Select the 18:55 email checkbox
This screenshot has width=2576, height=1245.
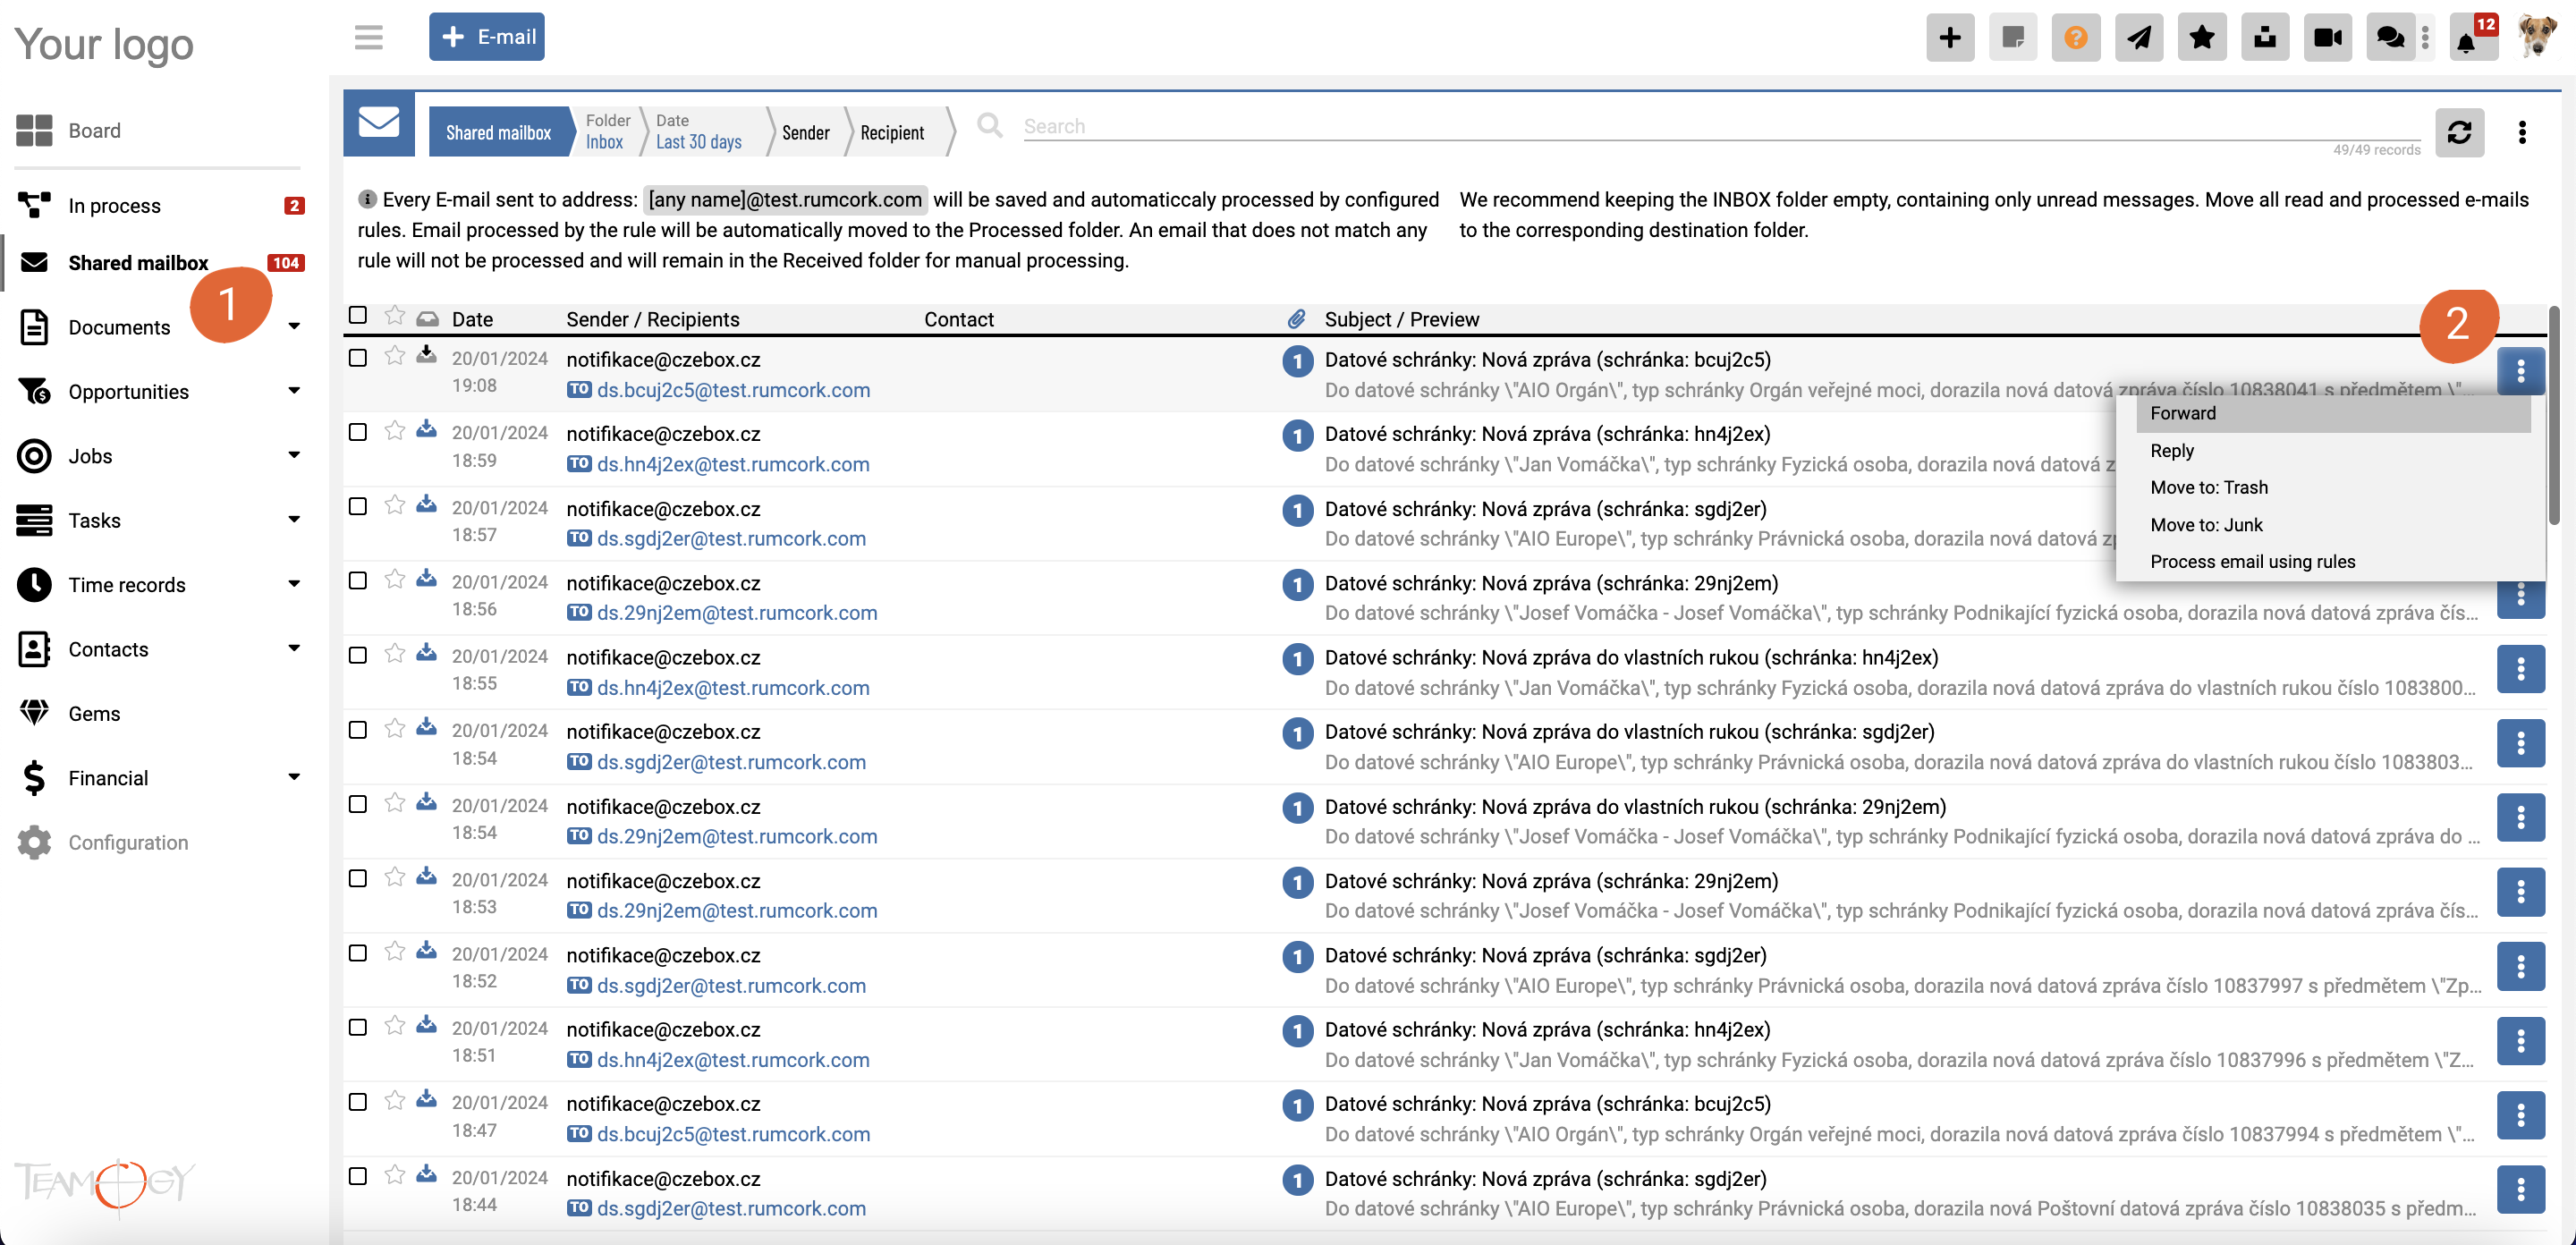click(x=357, y=655)
